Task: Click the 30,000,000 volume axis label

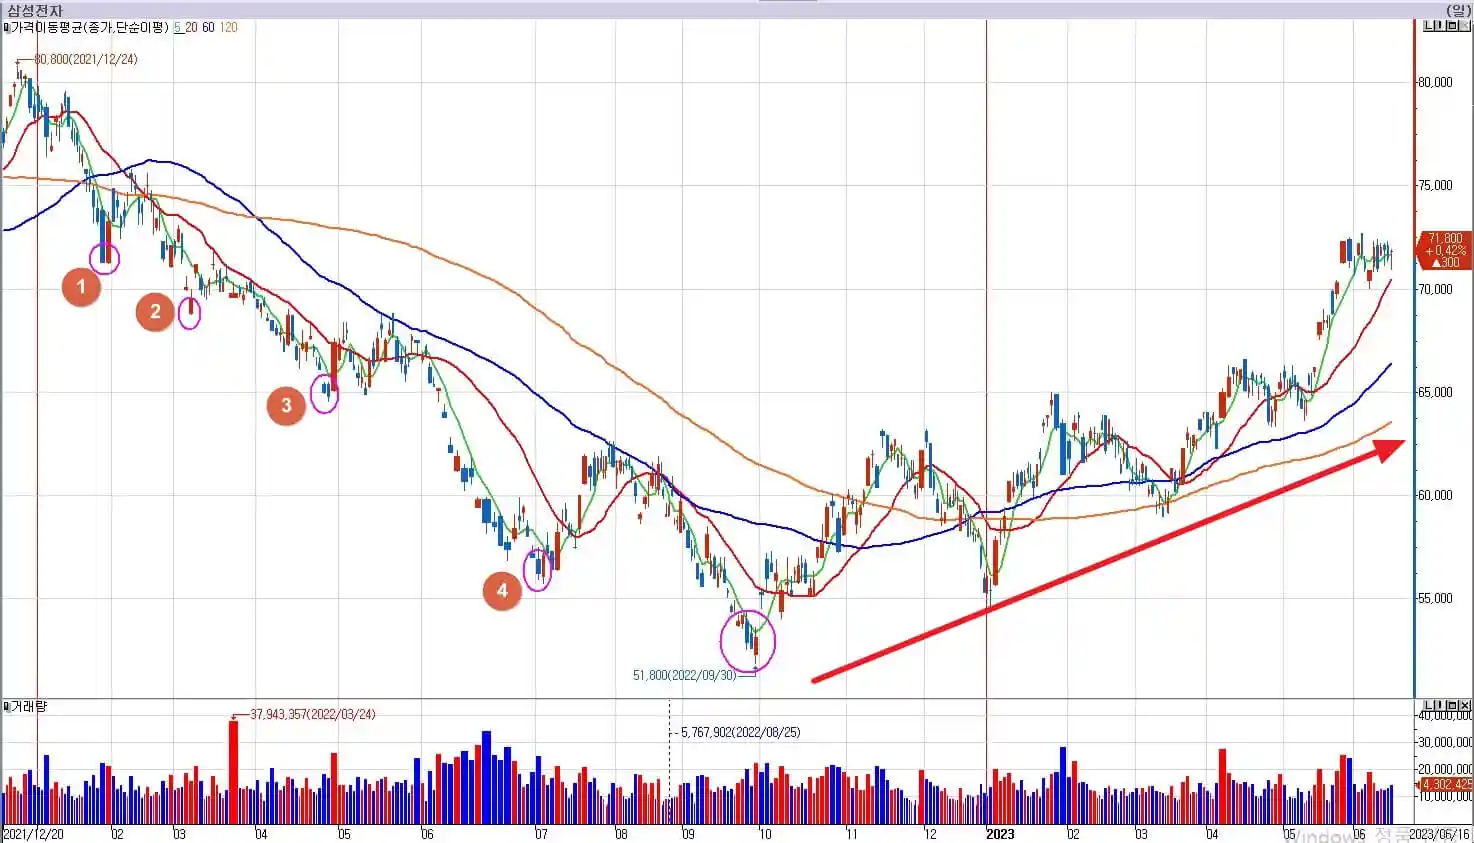Action: coord(1446,742)
